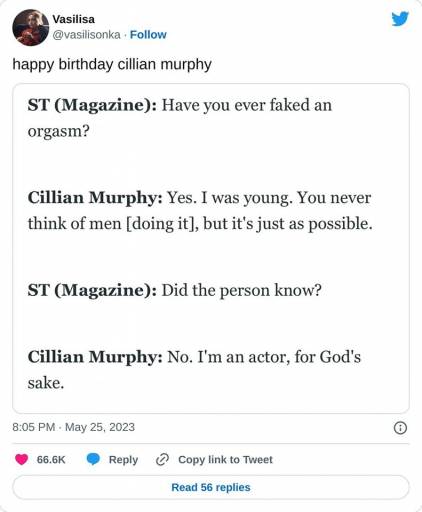The image size is (422, 512).
Task: Click the 'happy birthday cillian murphy' tweet text
Action: 112,64
